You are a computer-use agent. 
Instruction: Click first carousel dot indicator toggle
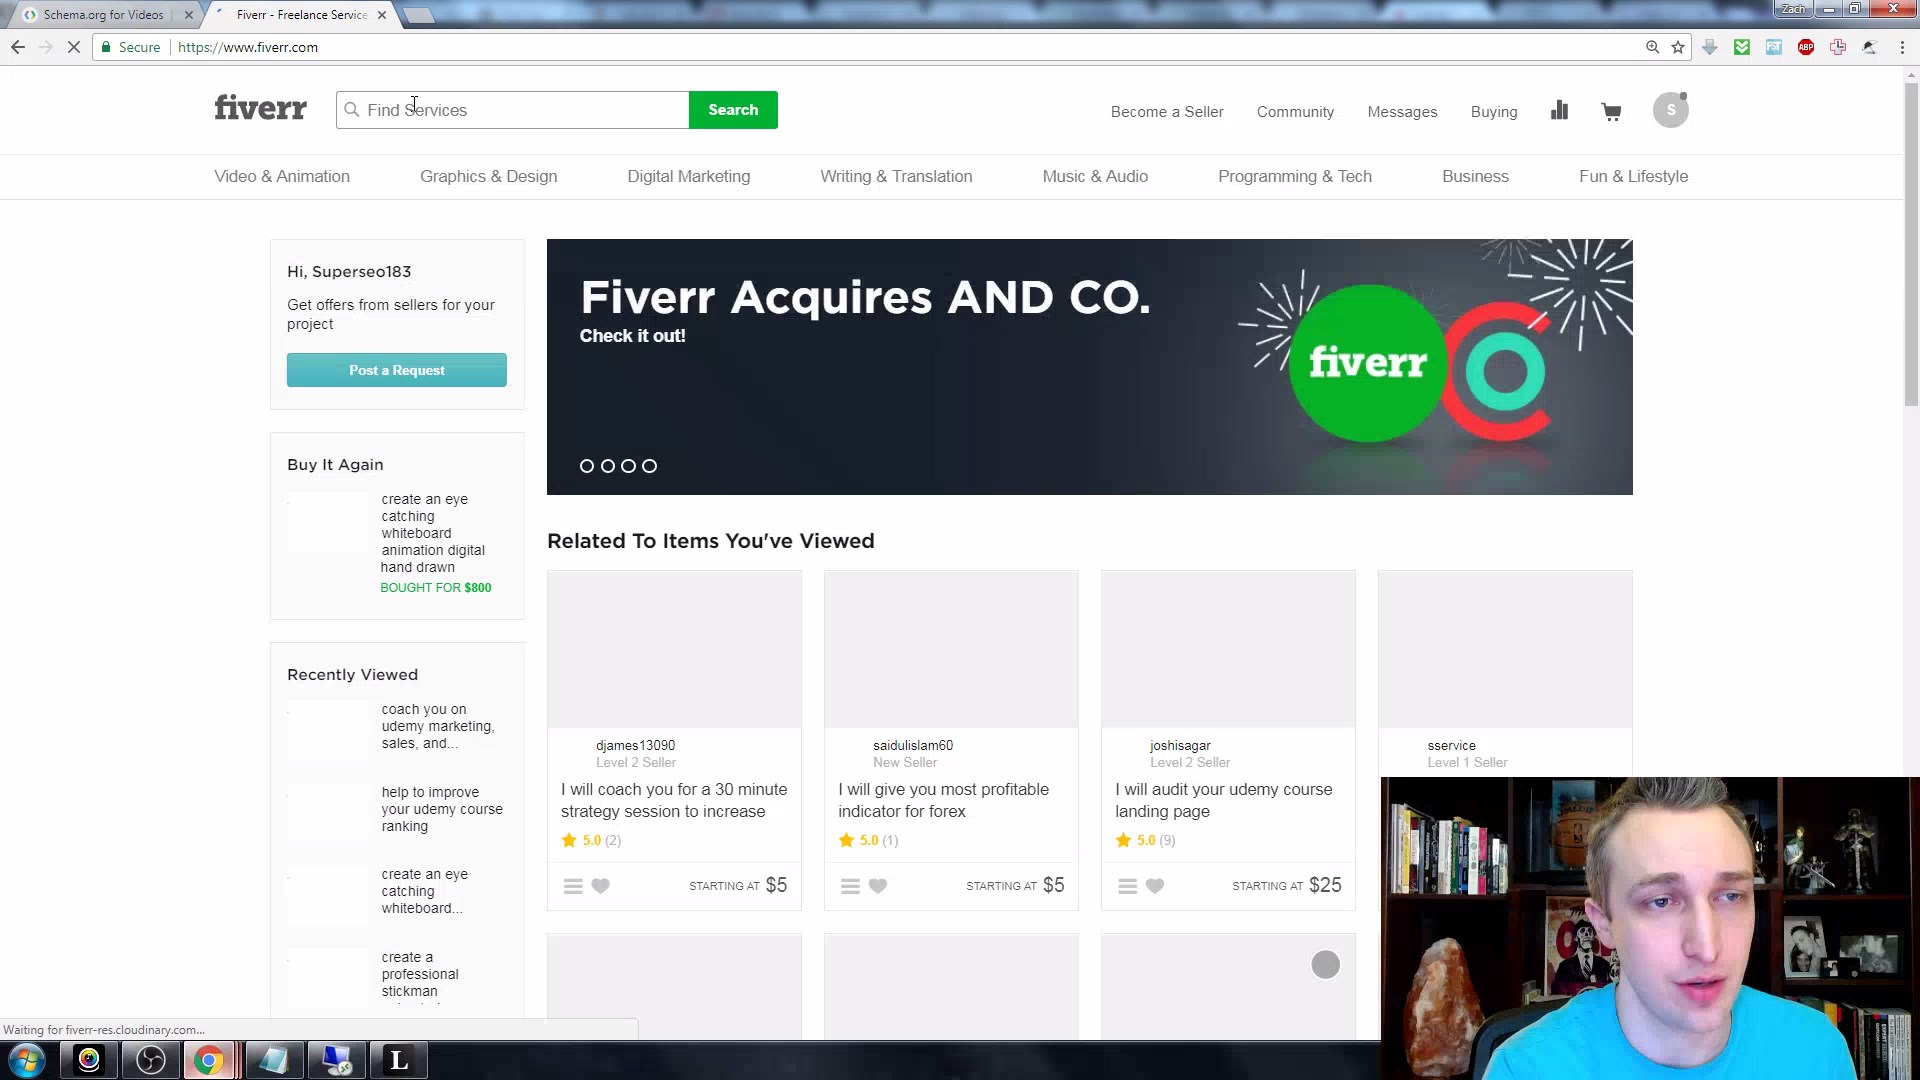[585, 465]
